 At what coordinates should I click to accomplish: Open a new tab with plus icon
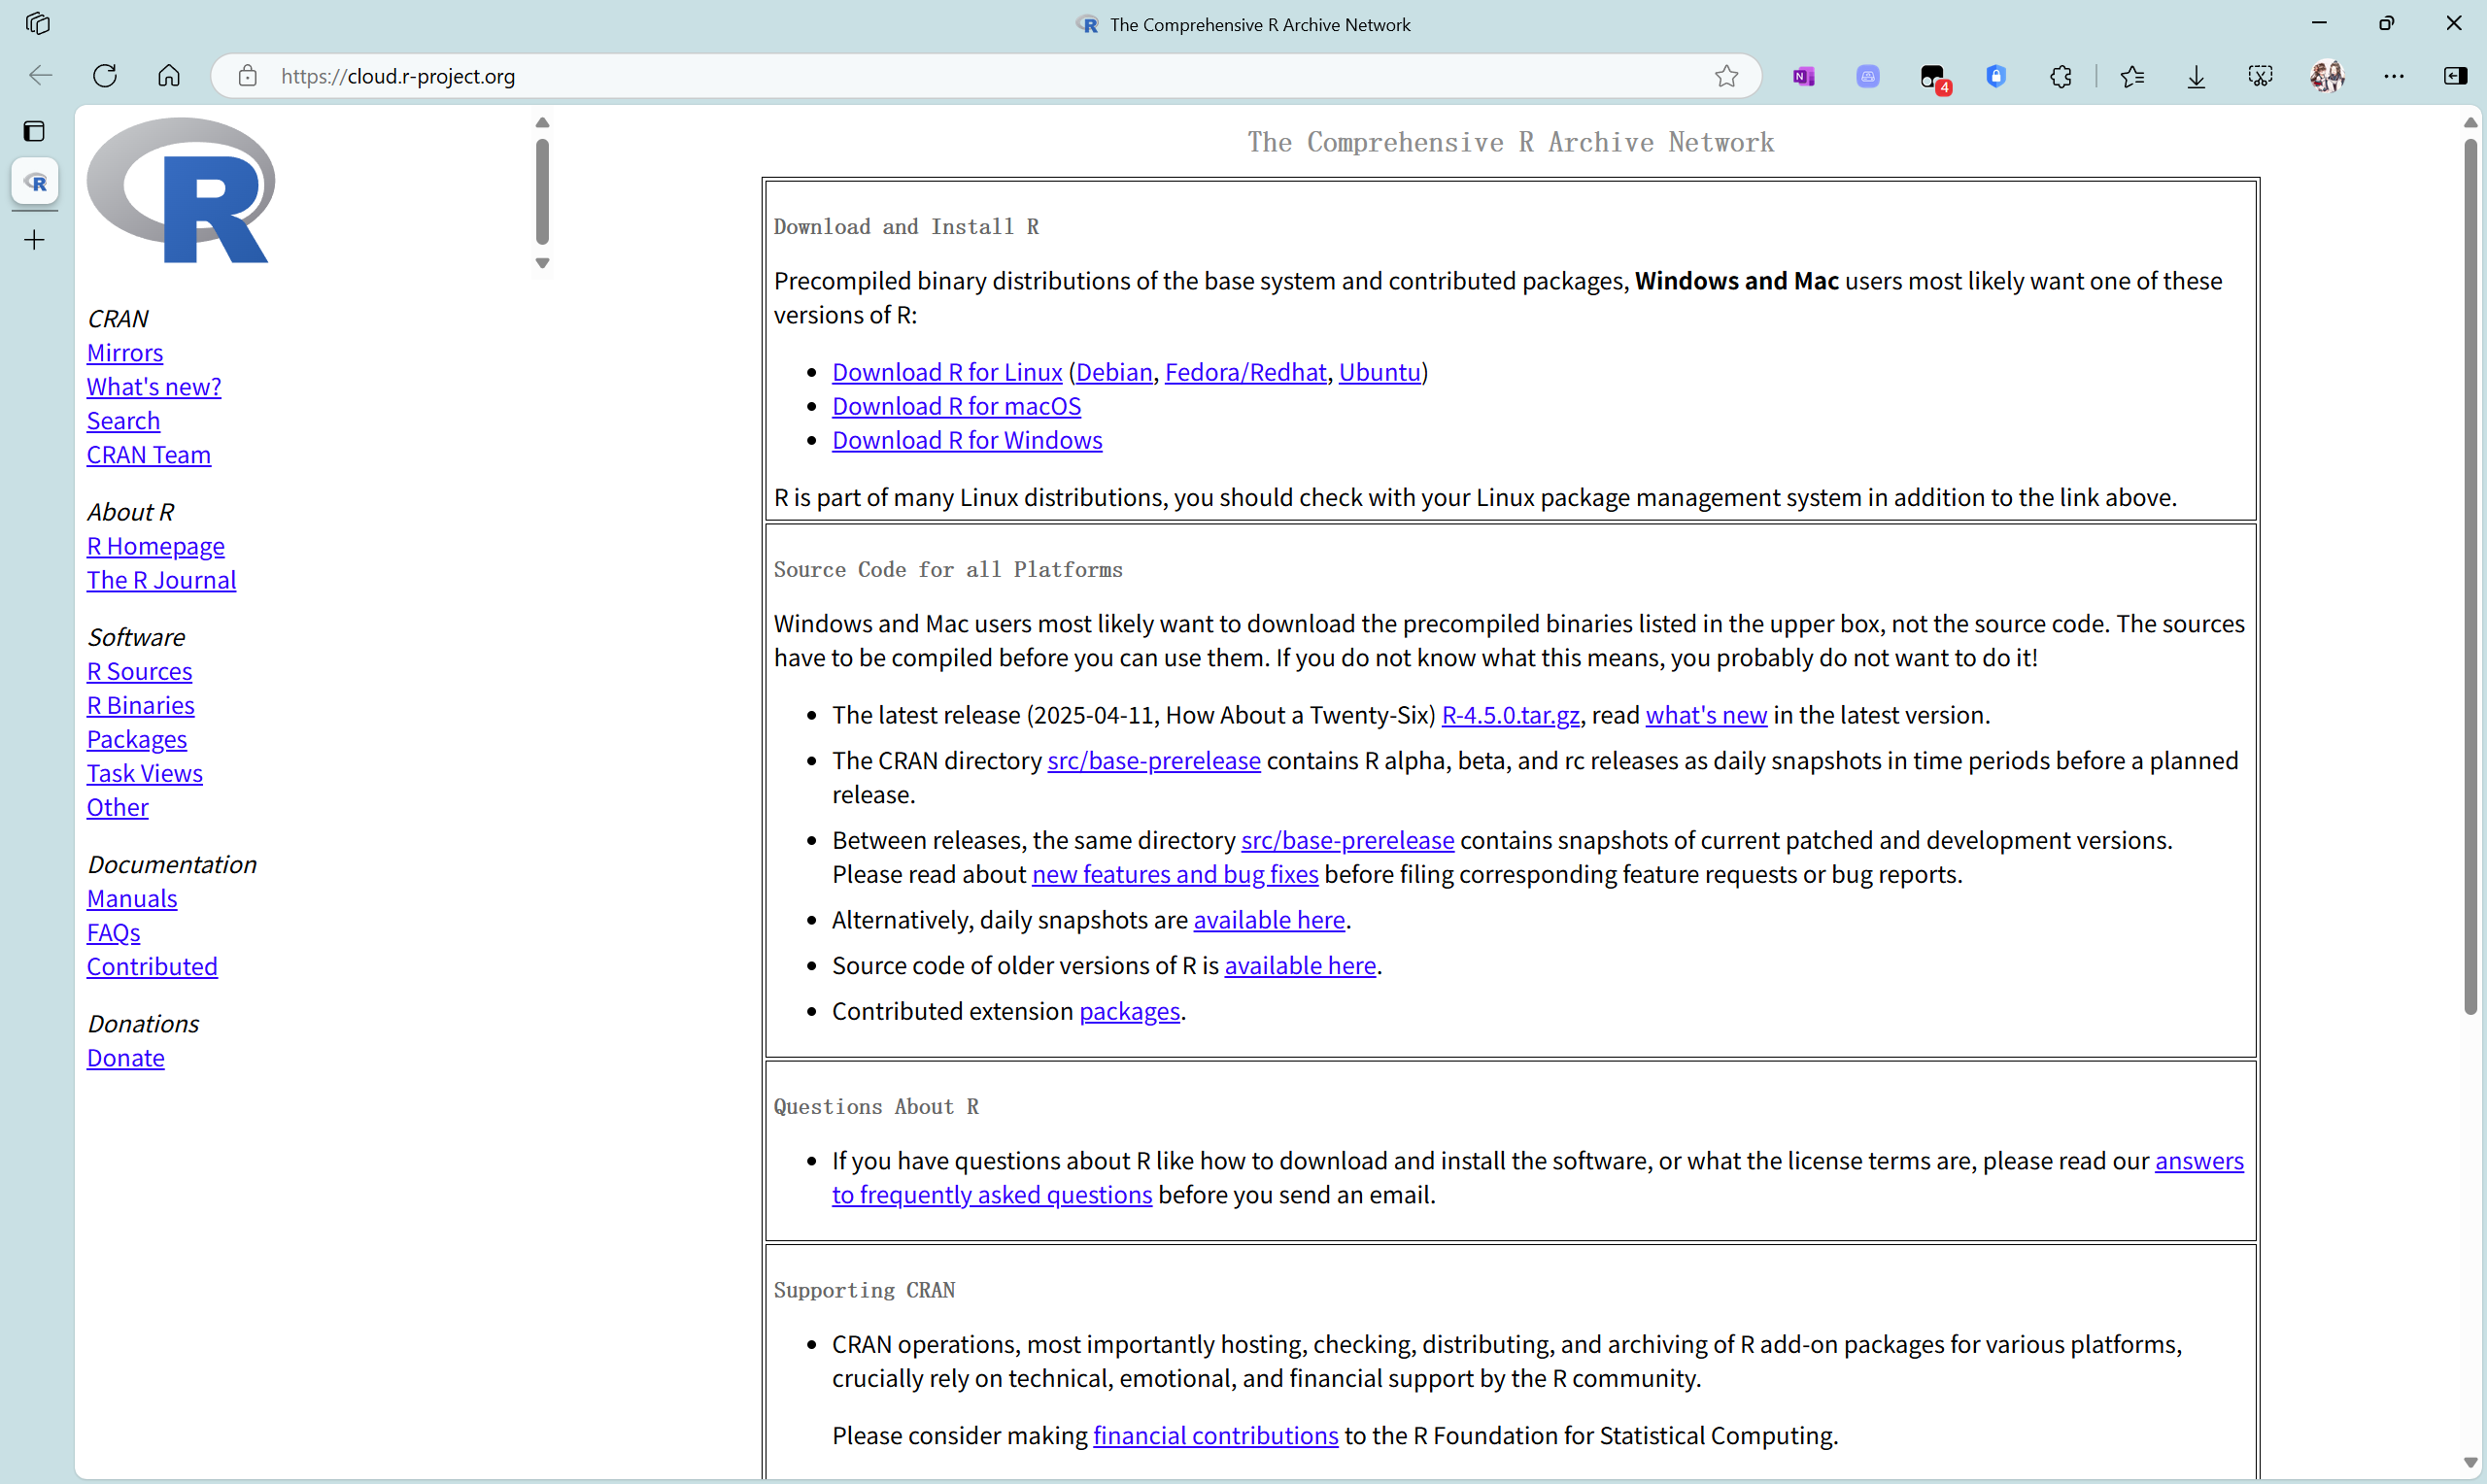[x=35, y=240]
